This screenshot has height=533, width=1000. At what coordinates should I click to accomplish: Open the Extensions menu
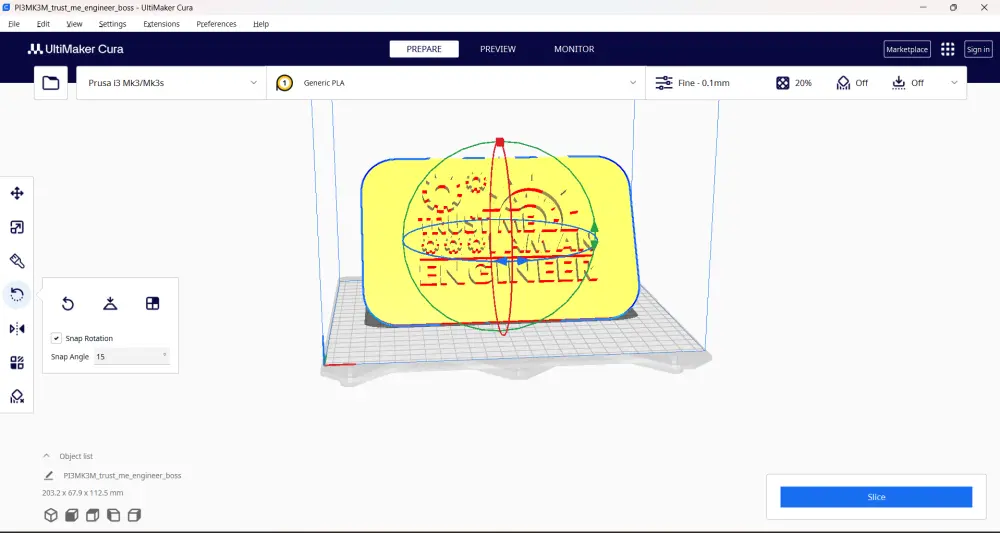[x=161, y=24]
